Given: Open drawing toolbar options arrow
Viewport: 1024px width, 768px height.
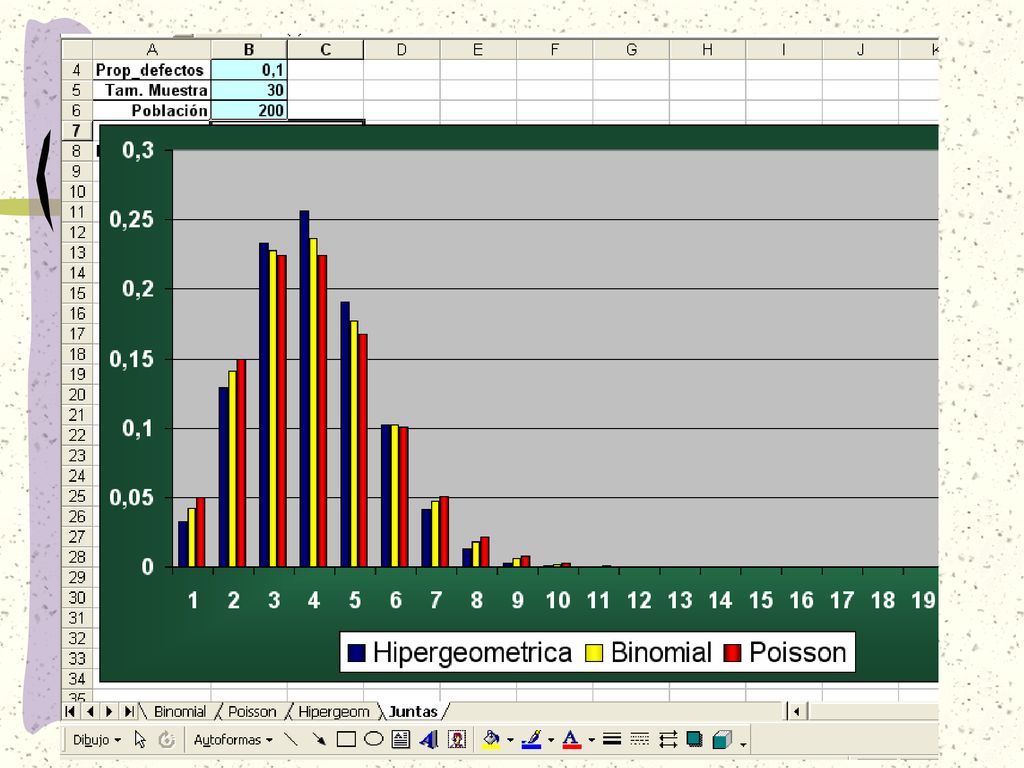Looking at the screenshot, I should click(743, 743).
